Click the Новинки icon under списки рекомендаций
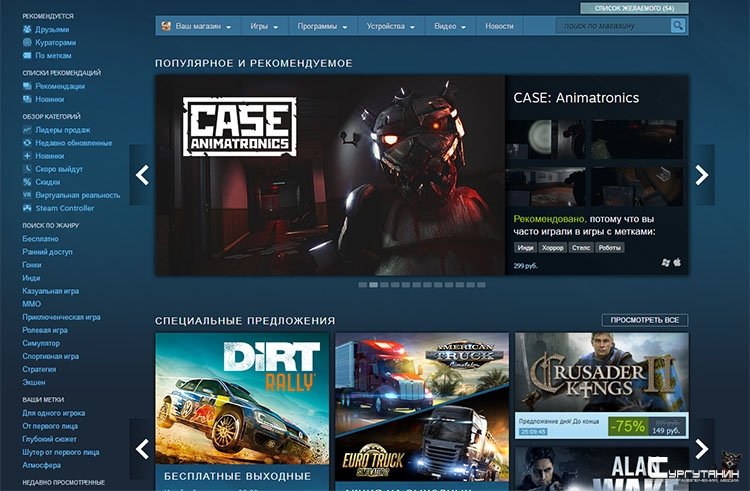This screenshot has height=491, width=750. click(27, 99)
